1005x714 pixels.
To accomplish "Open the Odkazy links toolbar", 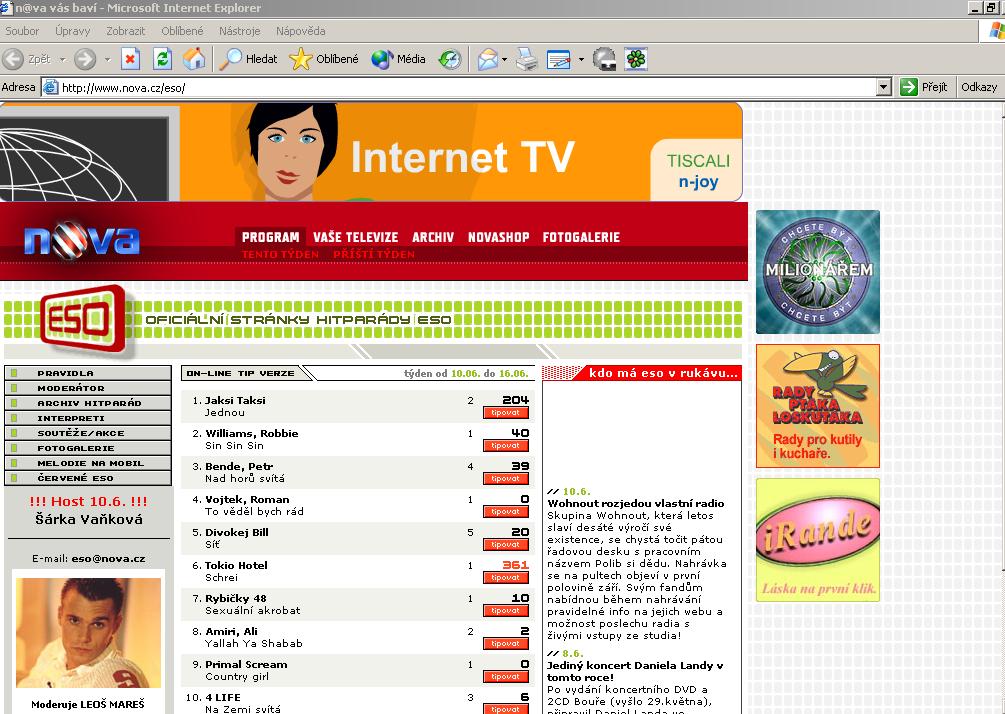I will [979, 87].
